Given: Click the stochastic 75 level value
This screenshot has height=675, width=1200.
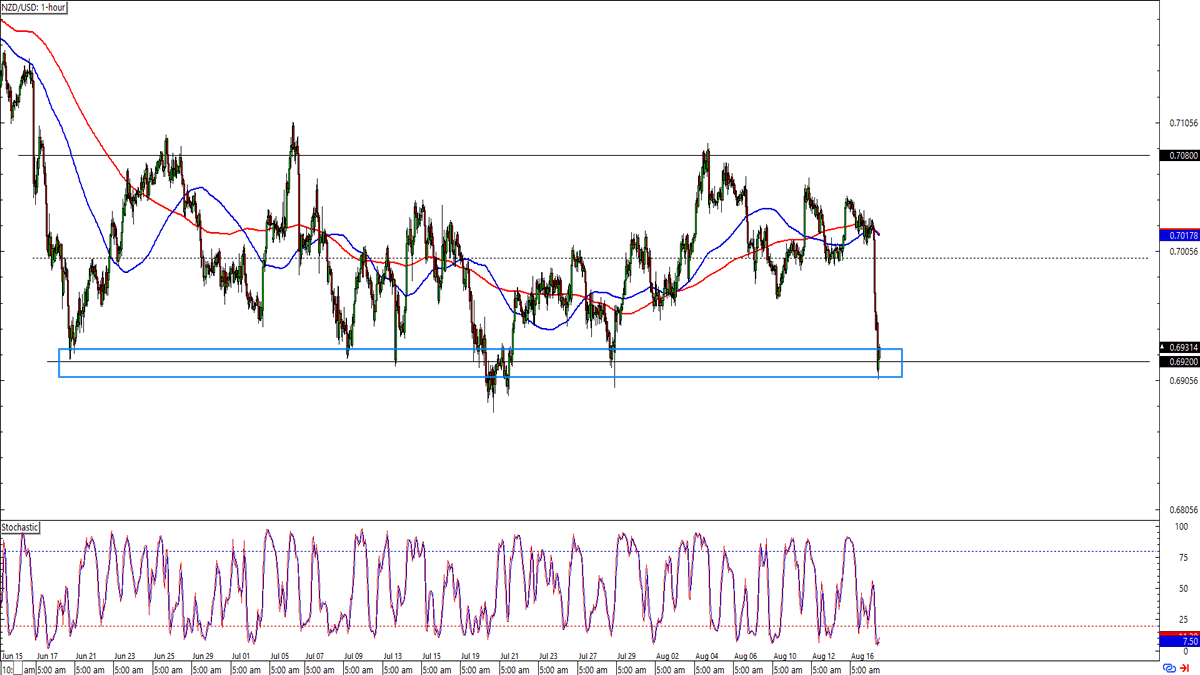Looking at the screenshot, I should (1181, 558).
